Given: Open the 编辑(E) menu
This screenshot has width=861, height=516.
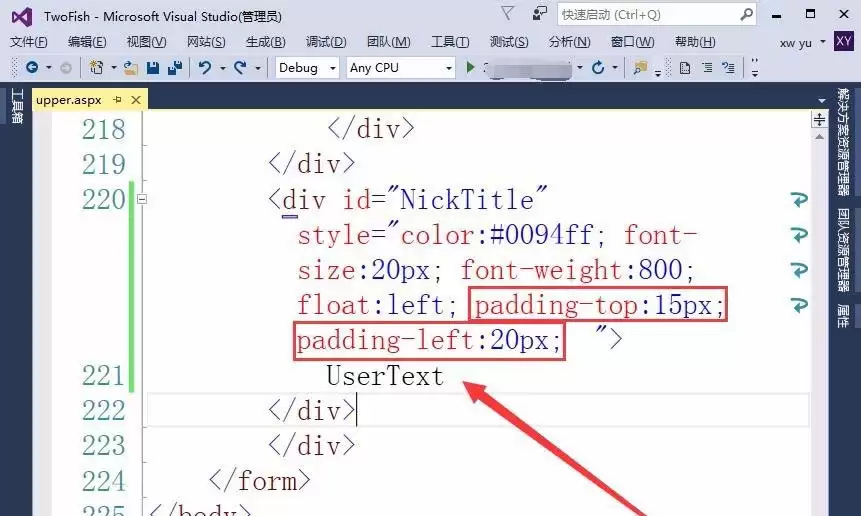Looking at the screenshot, I should point(87,42).
